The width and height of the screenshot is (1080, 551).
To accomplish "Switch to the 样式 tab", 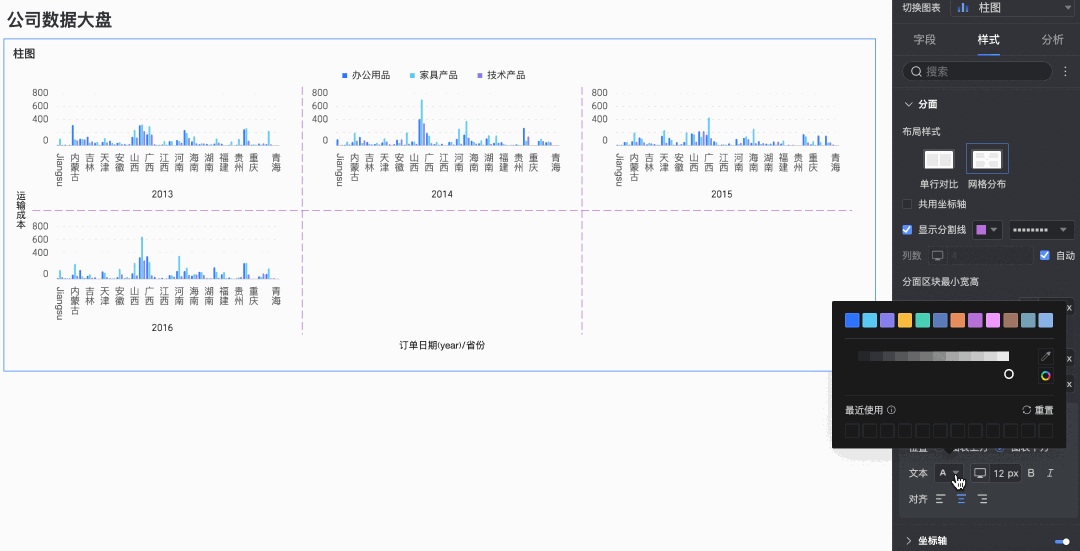I will 988,40.
